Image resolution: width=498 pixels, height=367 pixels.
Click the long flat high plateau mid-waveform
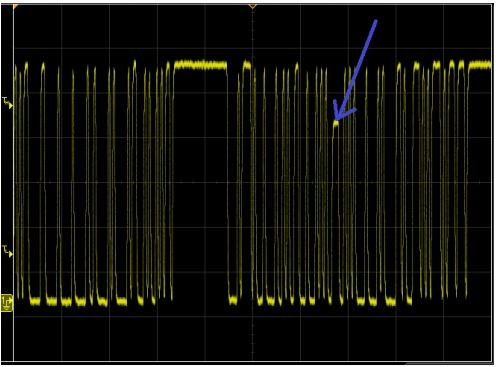click(x=200, y=65)
